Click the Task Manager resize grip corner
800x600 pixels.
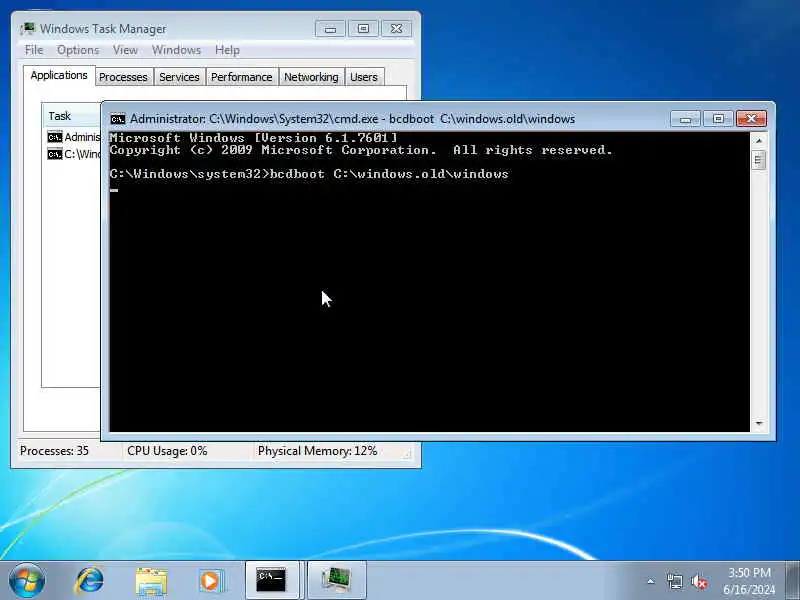(x=407, y=454)
